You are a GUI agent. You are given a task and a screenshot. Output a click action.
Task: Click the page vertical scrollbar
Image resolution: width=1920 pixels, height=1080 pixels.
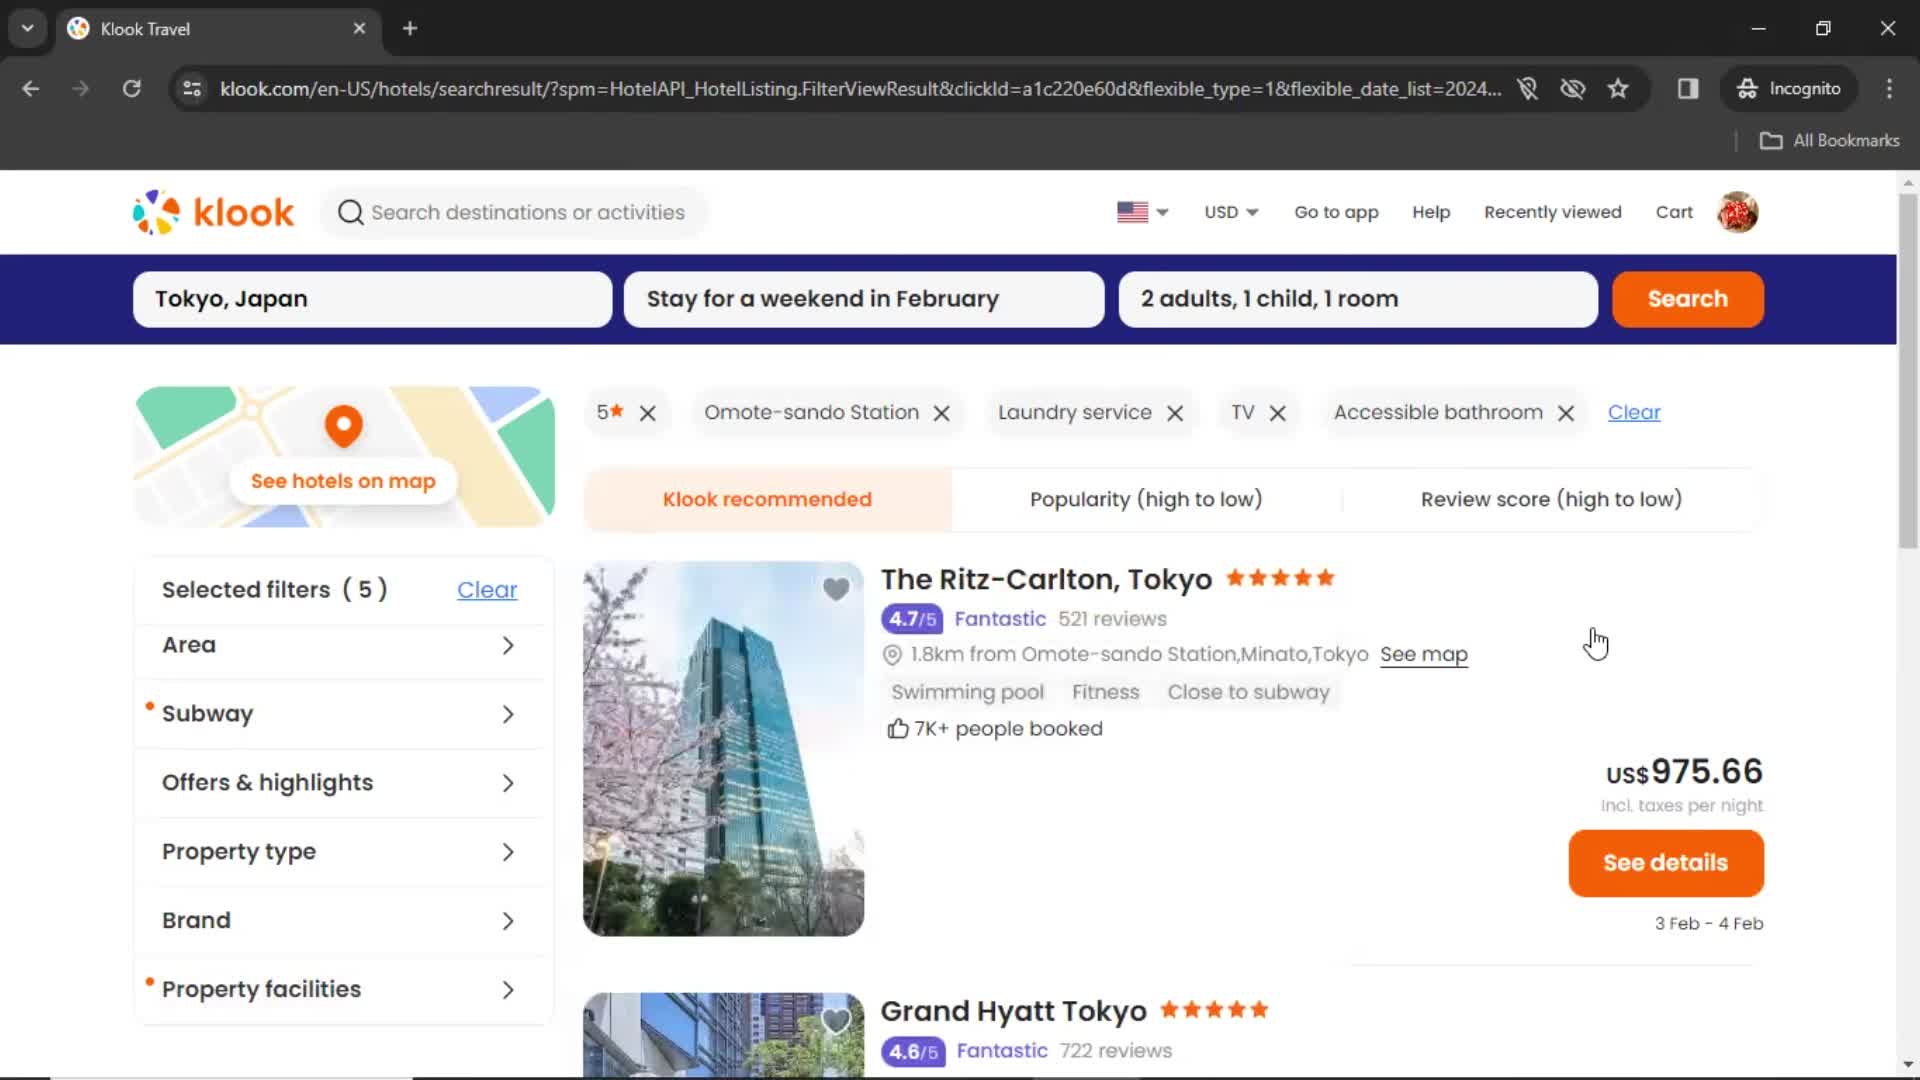[1908, 371]
